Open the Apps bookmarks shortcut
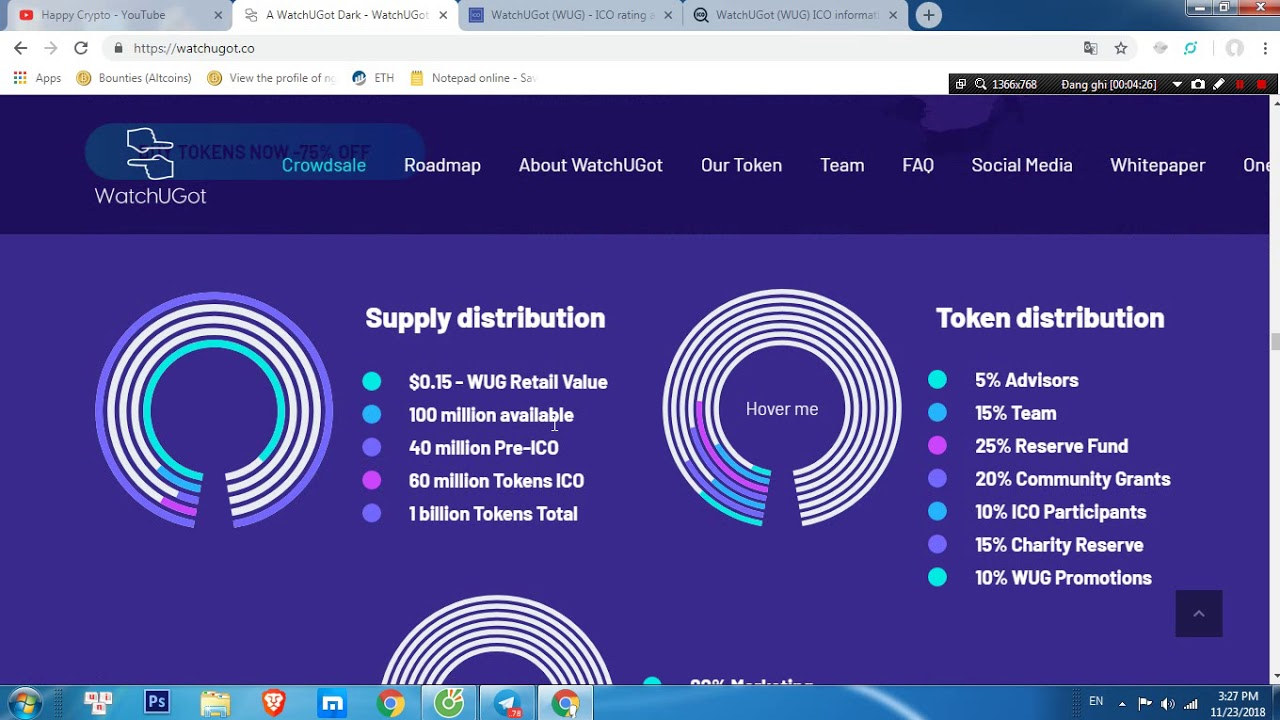 tap(37, 78)
